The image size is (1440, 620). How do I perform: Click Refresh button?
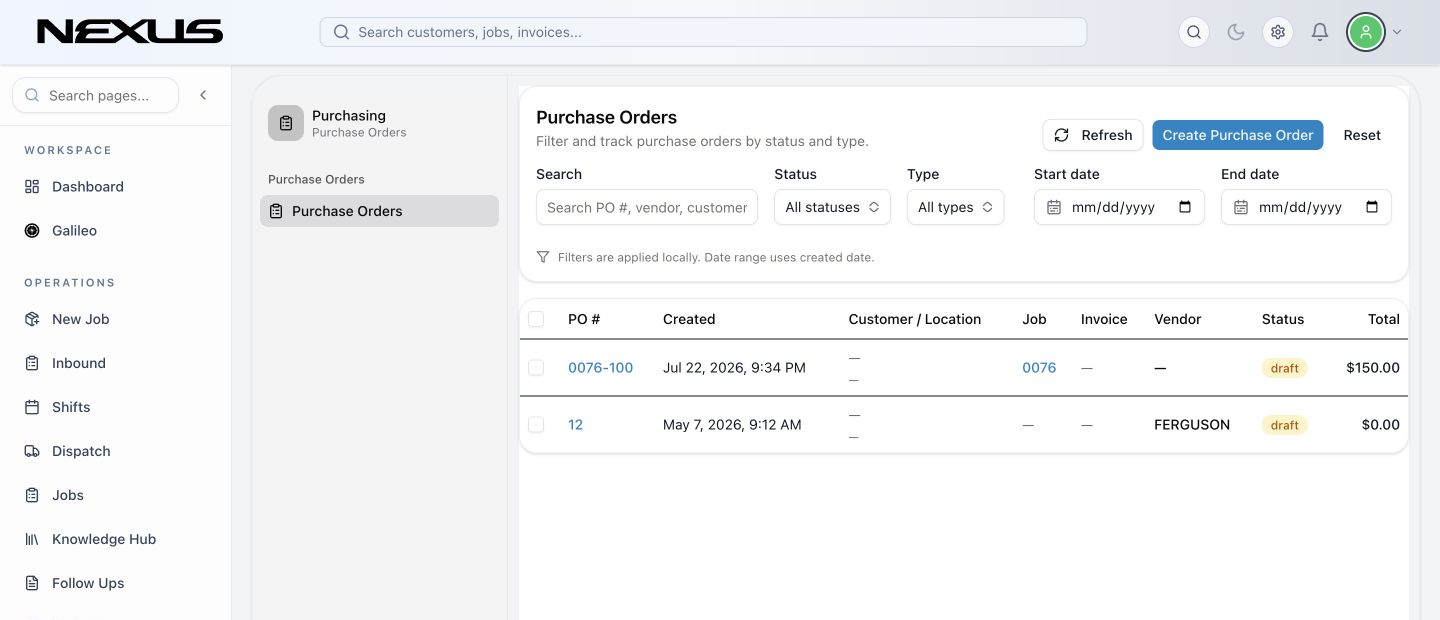point(1093,135)
